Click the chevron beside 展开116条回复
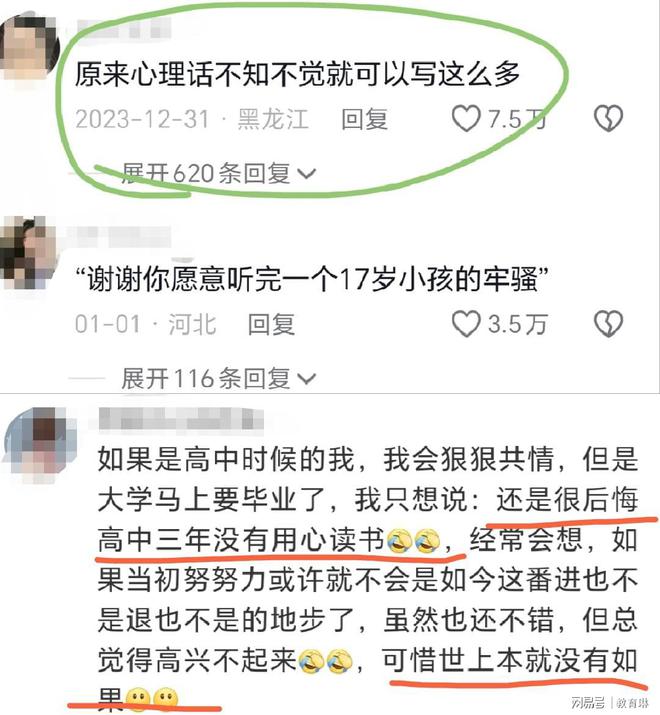This screenshot has height=715, width=660. (x=307, y=379)
